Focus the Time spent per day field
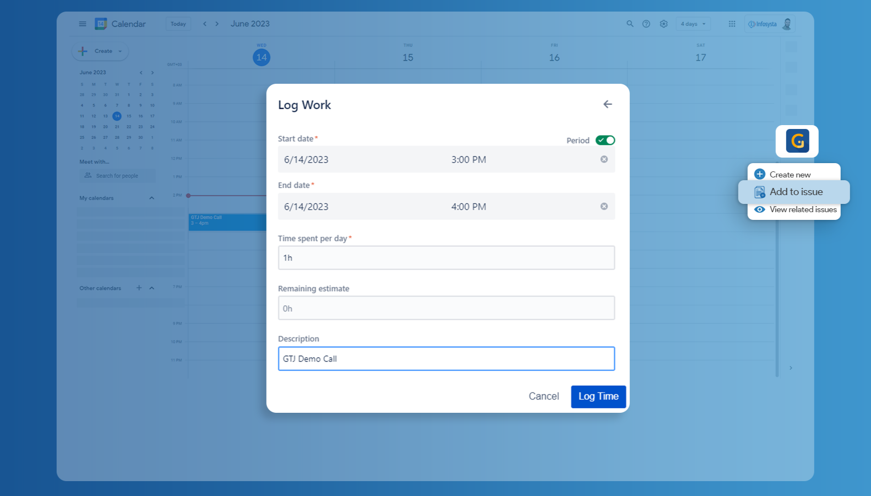The width and height of the screenshot is (871, 496). 446,258
